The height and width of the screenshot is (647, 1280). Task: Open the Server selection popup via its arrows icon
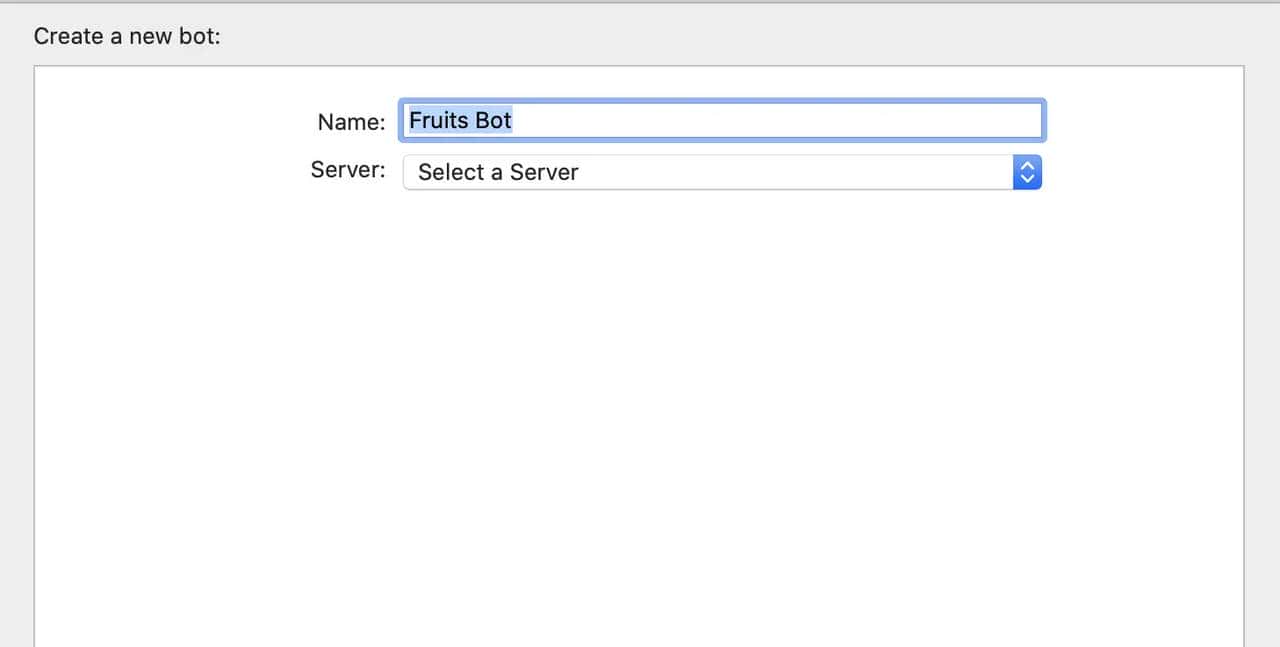[x=1027, y=172]
